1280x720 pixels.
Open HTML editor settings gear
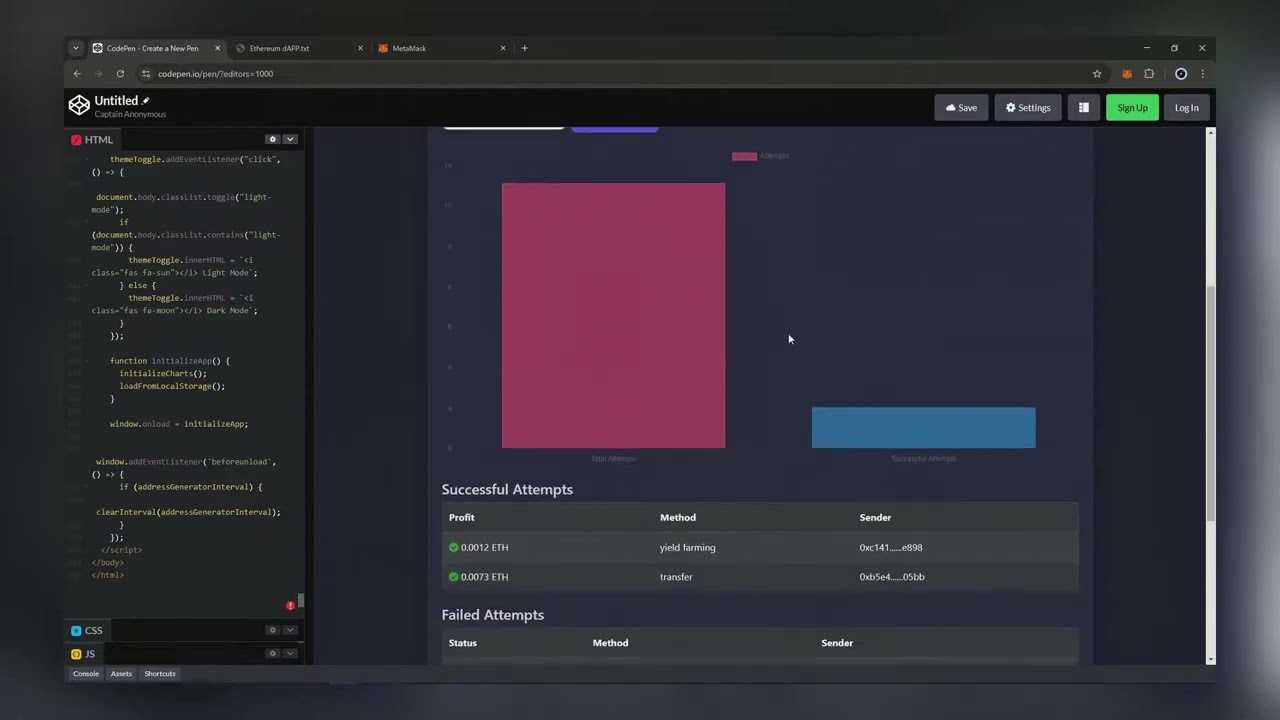click(272, 139)
